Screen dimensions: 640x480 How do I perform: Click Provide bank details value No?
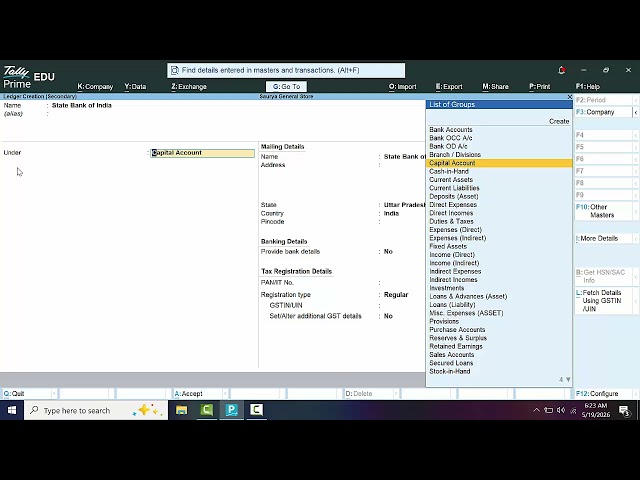click(388, 252)
